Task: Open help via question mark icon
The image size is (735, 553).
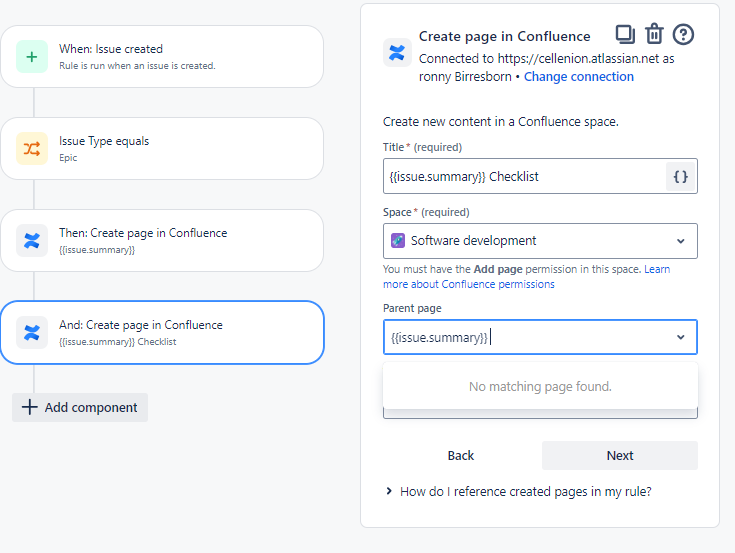Action: [x=683, y=34]
